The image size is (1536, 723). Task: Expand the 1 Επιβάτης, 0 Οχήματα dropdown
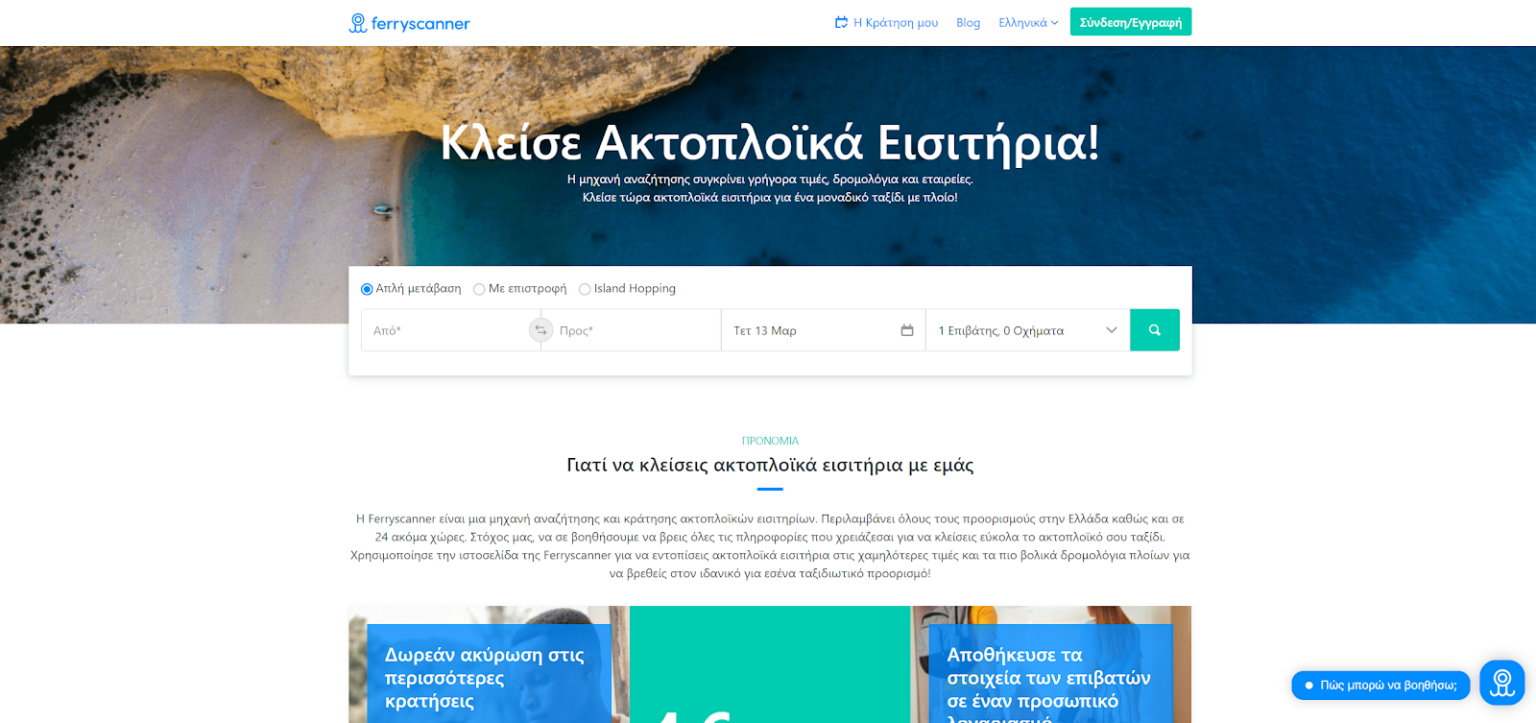(1028, 330)
